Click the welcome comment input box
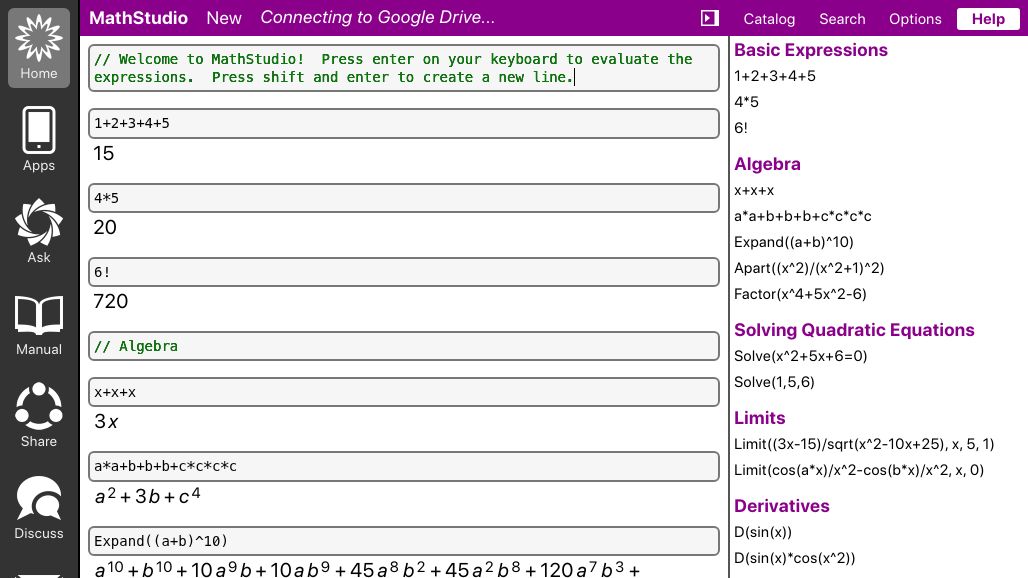This screenshot has width=1028, height=578. [x=404, y=68]
